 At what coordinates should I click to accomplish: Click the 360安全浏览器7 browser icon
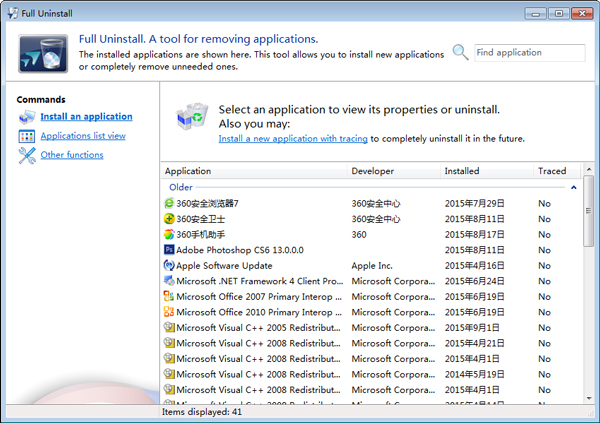[x=169, y=203]
